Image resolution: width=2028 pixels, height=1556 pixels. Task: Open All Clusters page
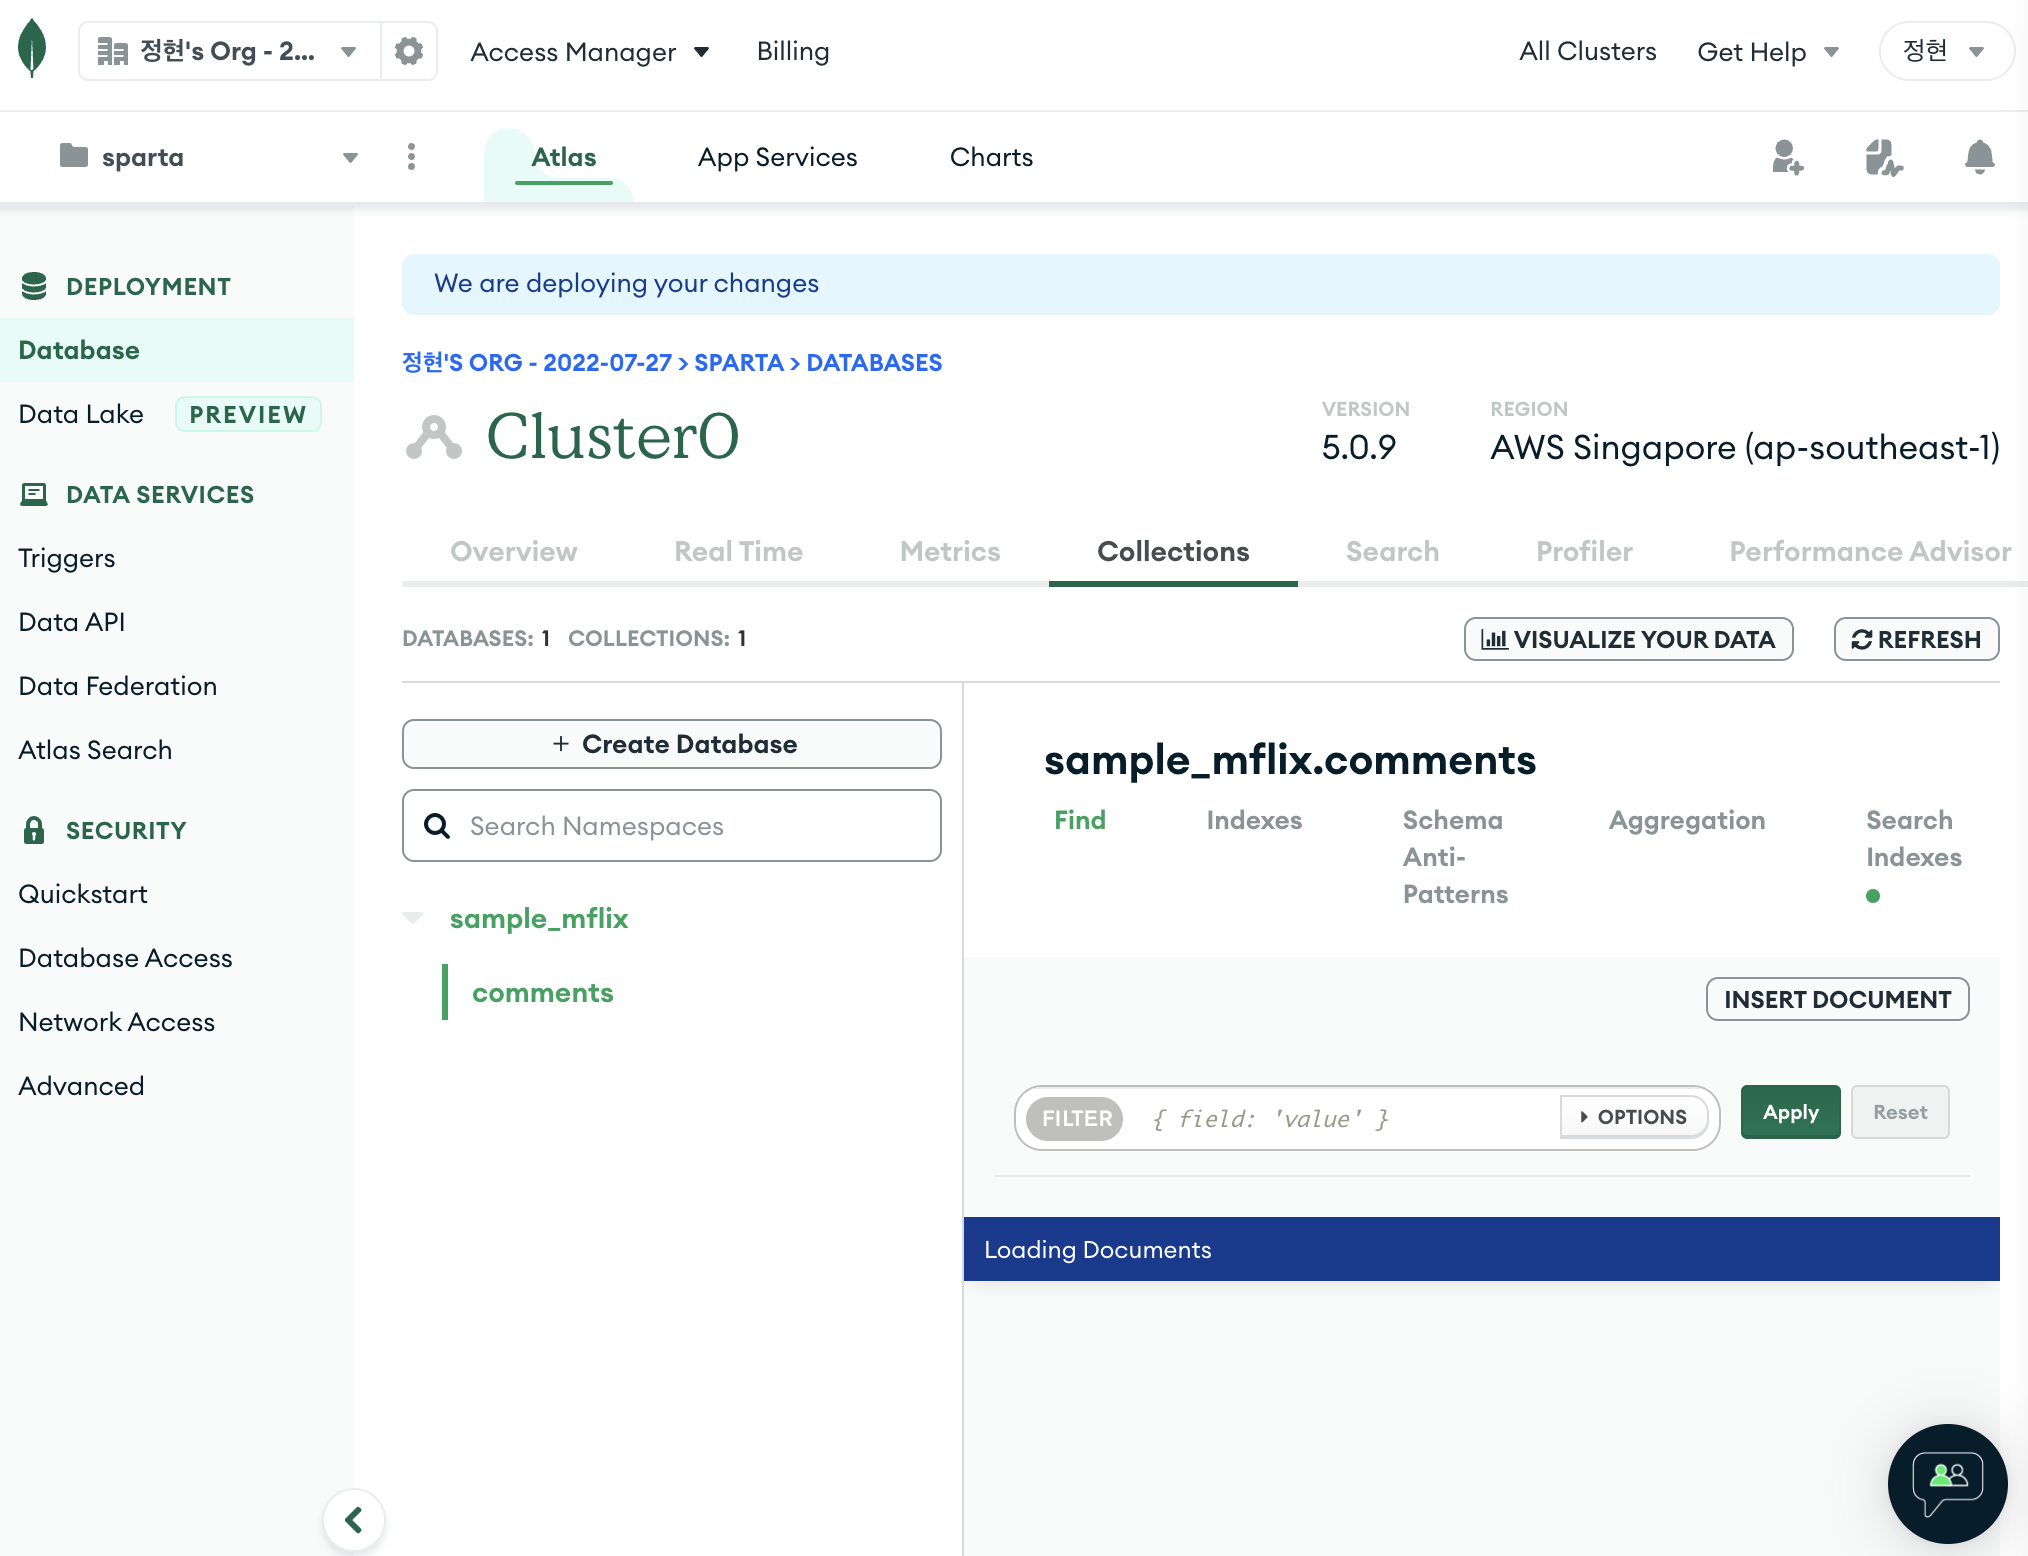(1588, 51)
